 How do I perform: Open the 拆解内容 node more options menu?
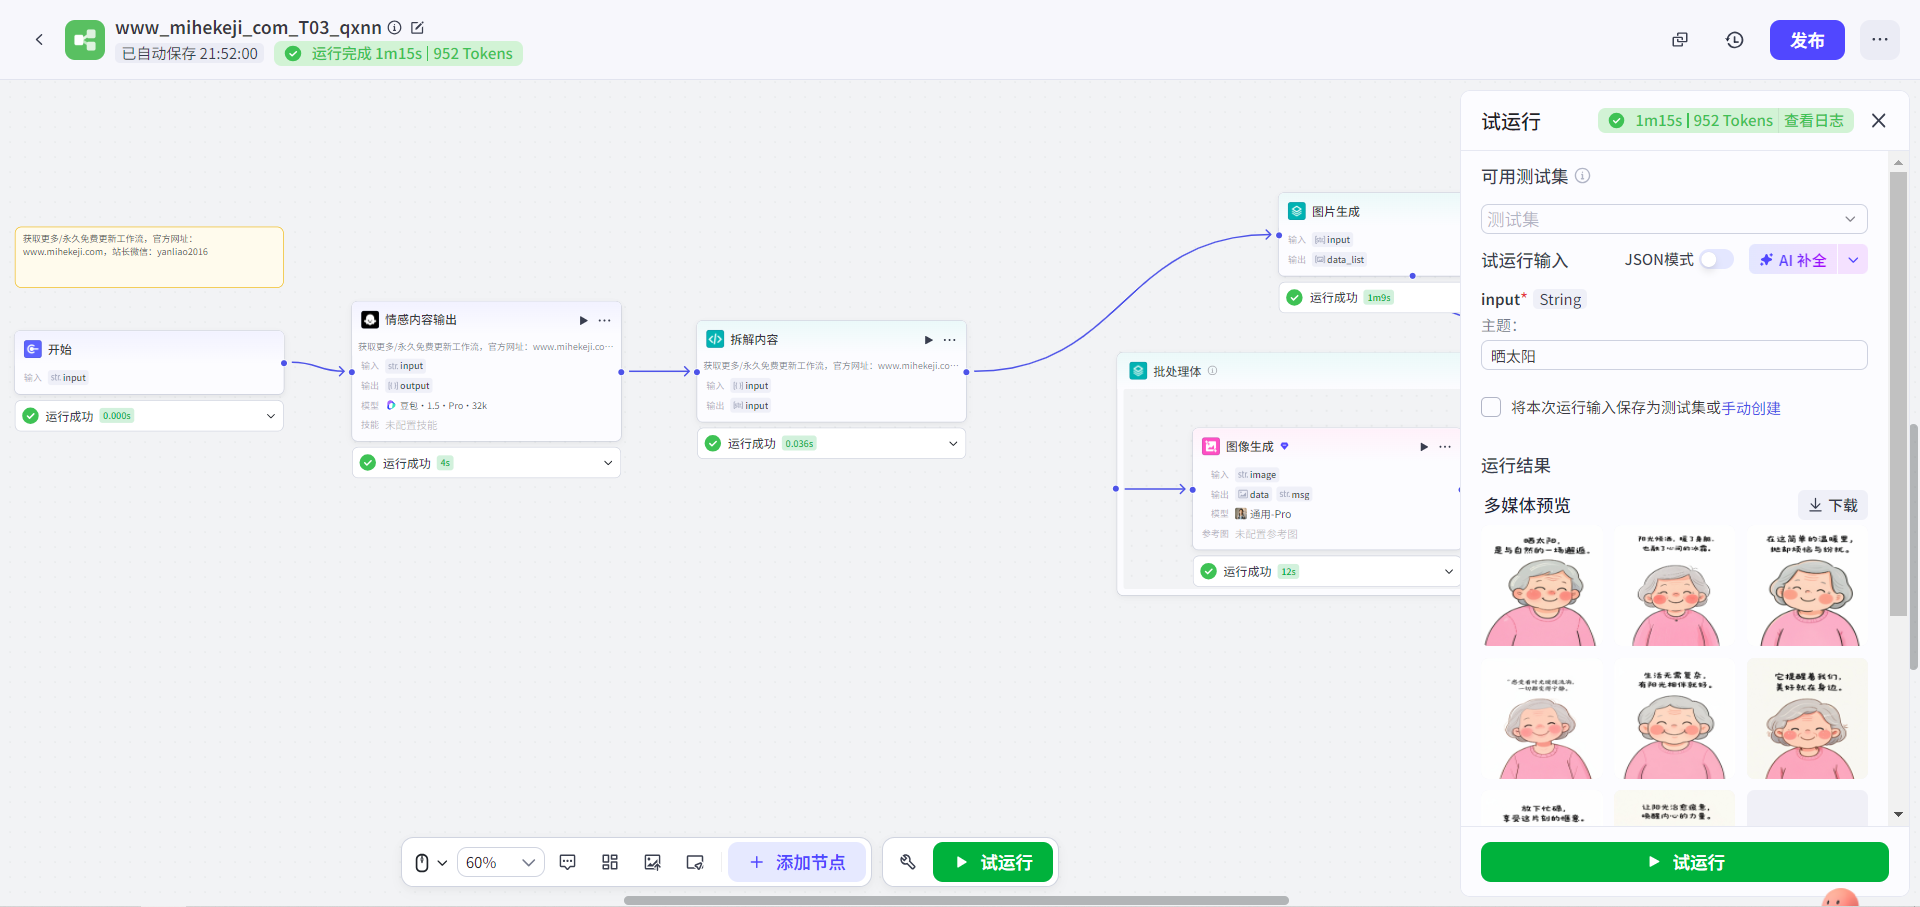click(x=950, y=340)
